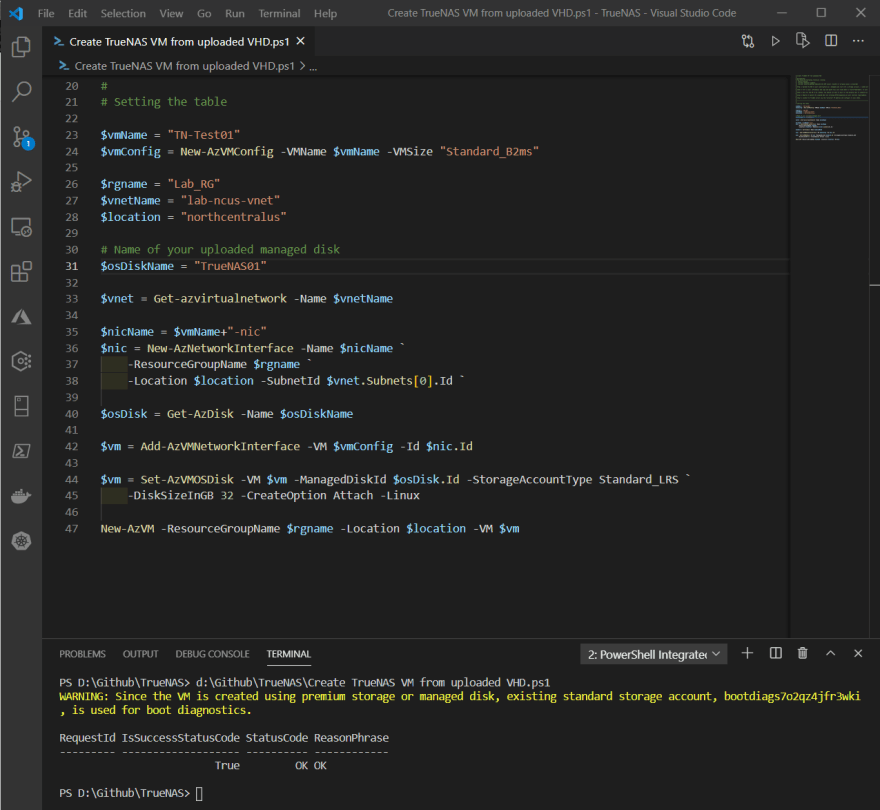
Task: Click the "Lab_RG" string on line 26
Action: (x=194, y=184)
